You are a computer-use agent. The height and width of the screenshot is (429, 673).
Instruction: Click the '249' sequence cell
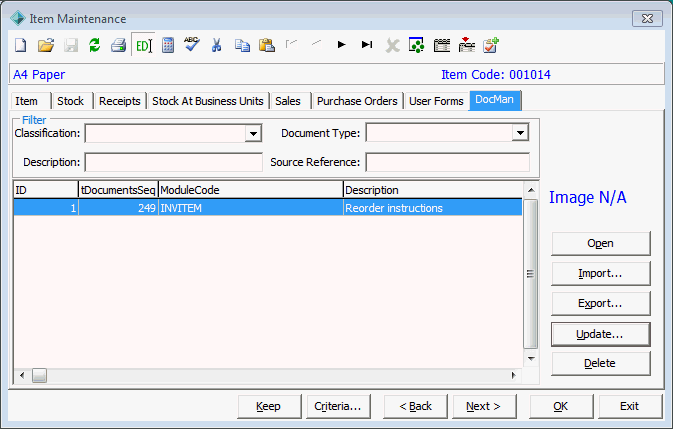pyautogui.click(x=118, y=208)
